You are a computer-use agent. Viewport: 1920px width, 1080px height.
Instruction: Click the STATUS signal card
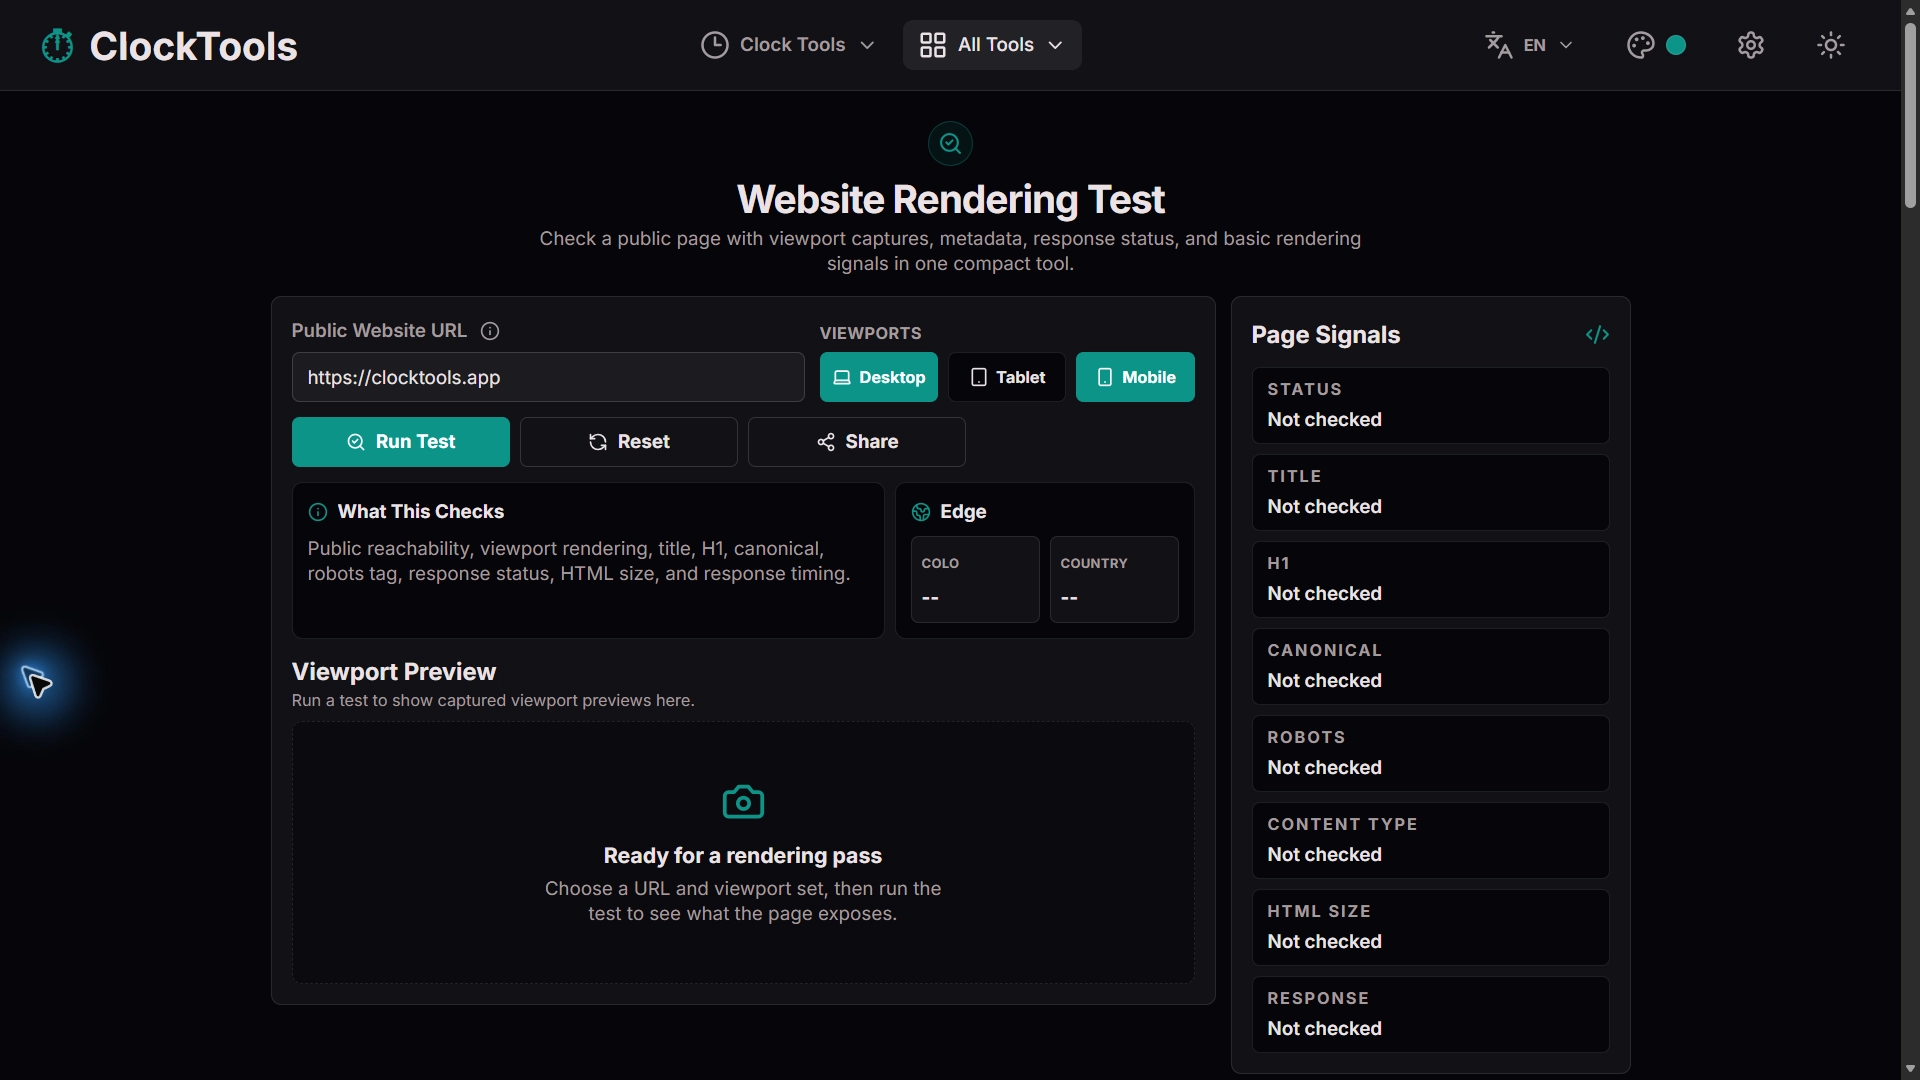coord(1430,405)
